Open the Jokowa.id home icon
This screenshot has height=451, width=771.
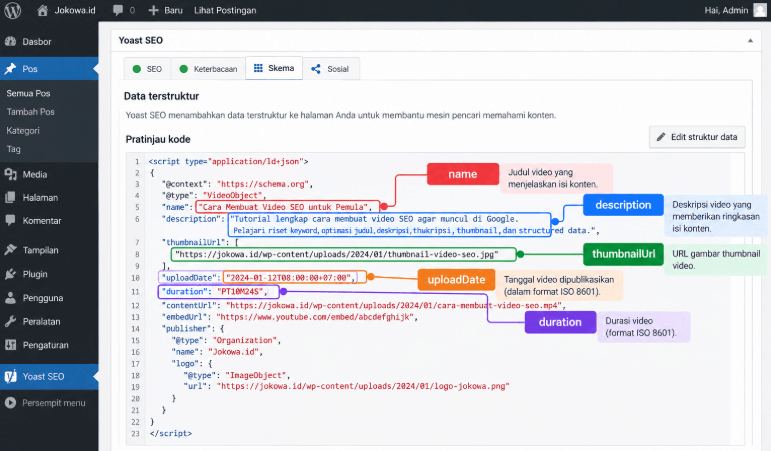coord(43,10)
